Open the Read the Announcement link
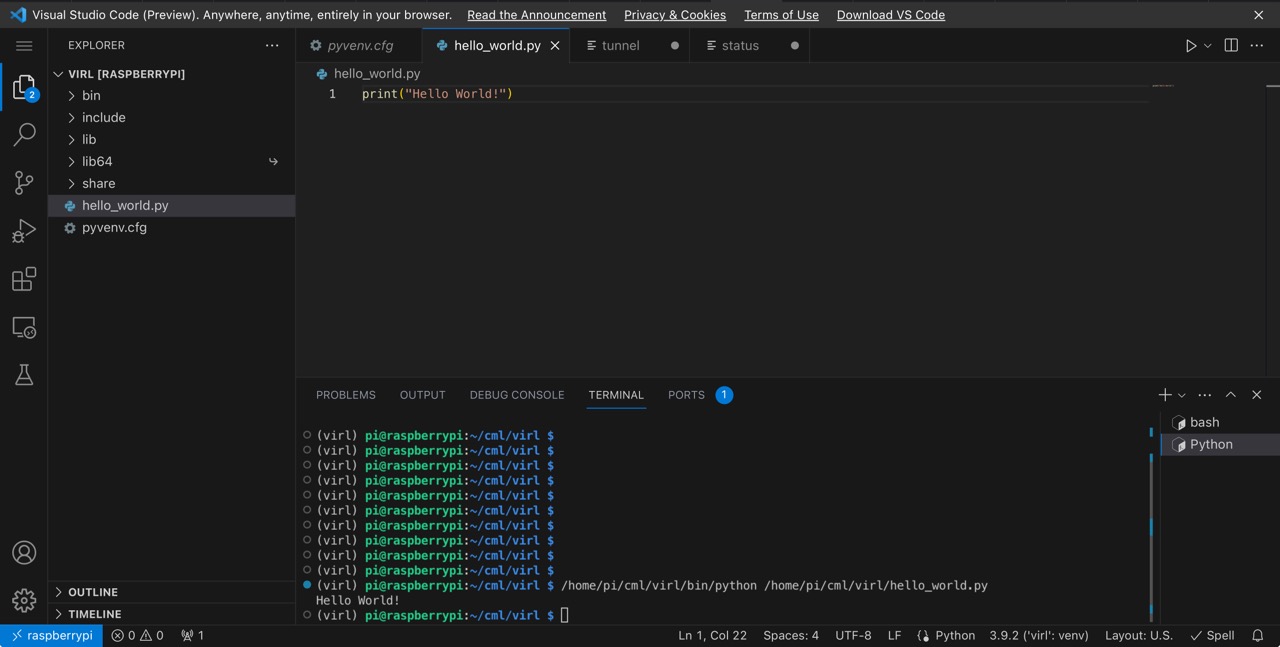This screenshot has width=1280, height=647. click(536, 15)
